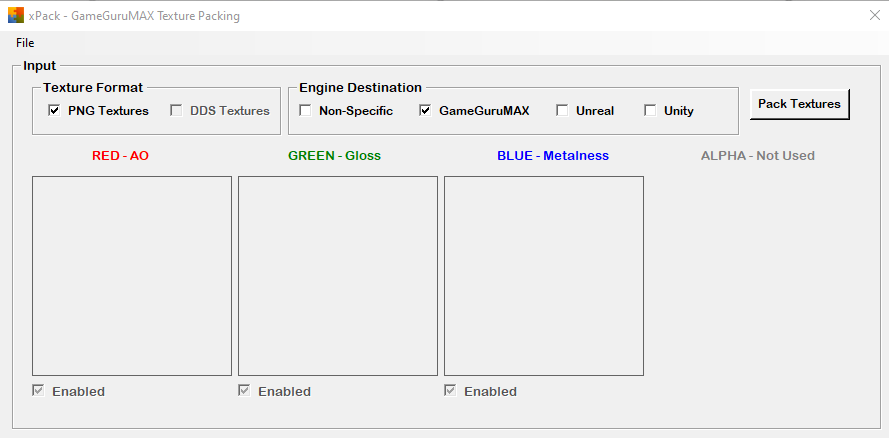The image size is (889, 438).
Task: Click the GREEN - Gloss texture slot
Action: (x=338, y=276)
